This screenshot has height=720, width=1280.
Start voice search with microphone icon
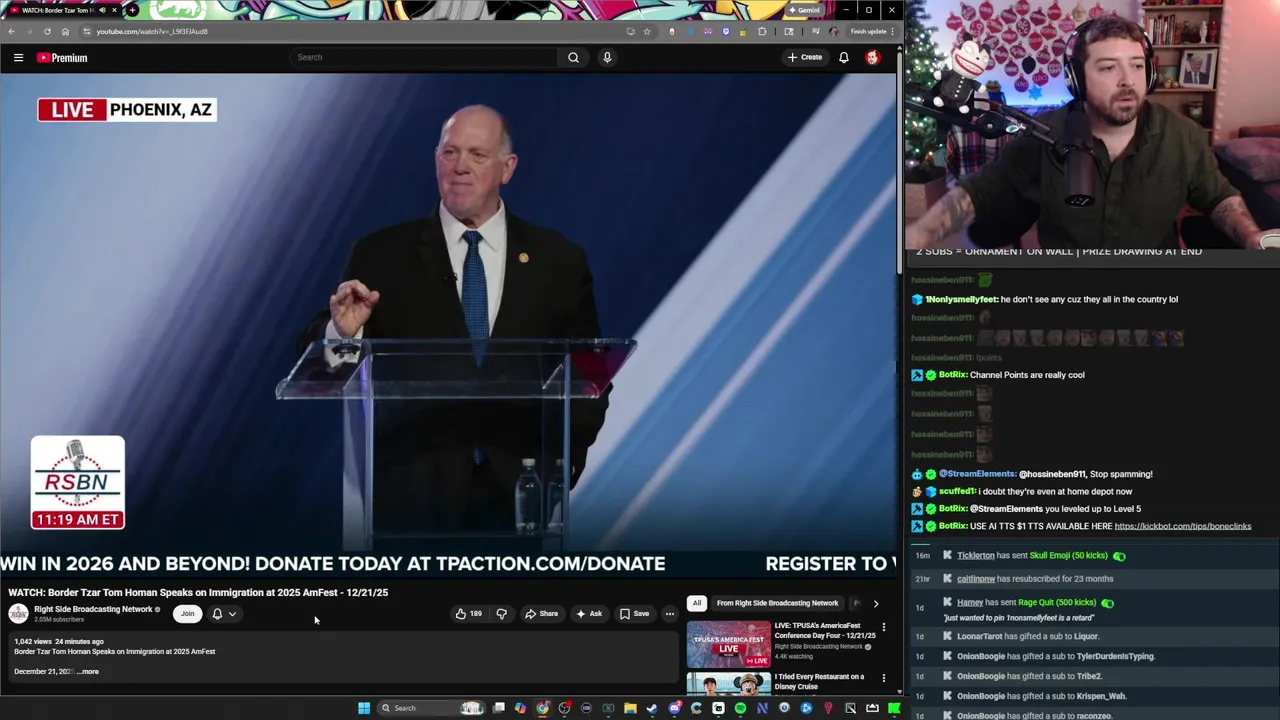[x=607, y=57]
